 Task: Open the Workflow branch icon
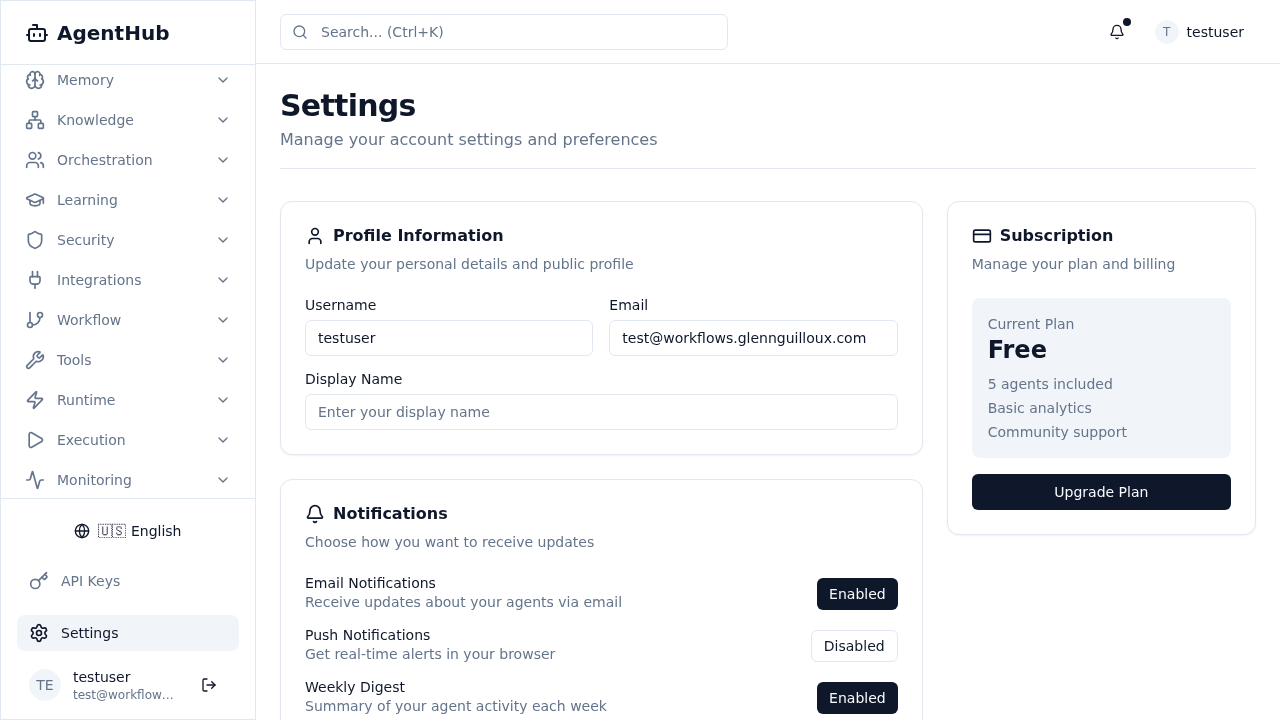pos(35,320)
